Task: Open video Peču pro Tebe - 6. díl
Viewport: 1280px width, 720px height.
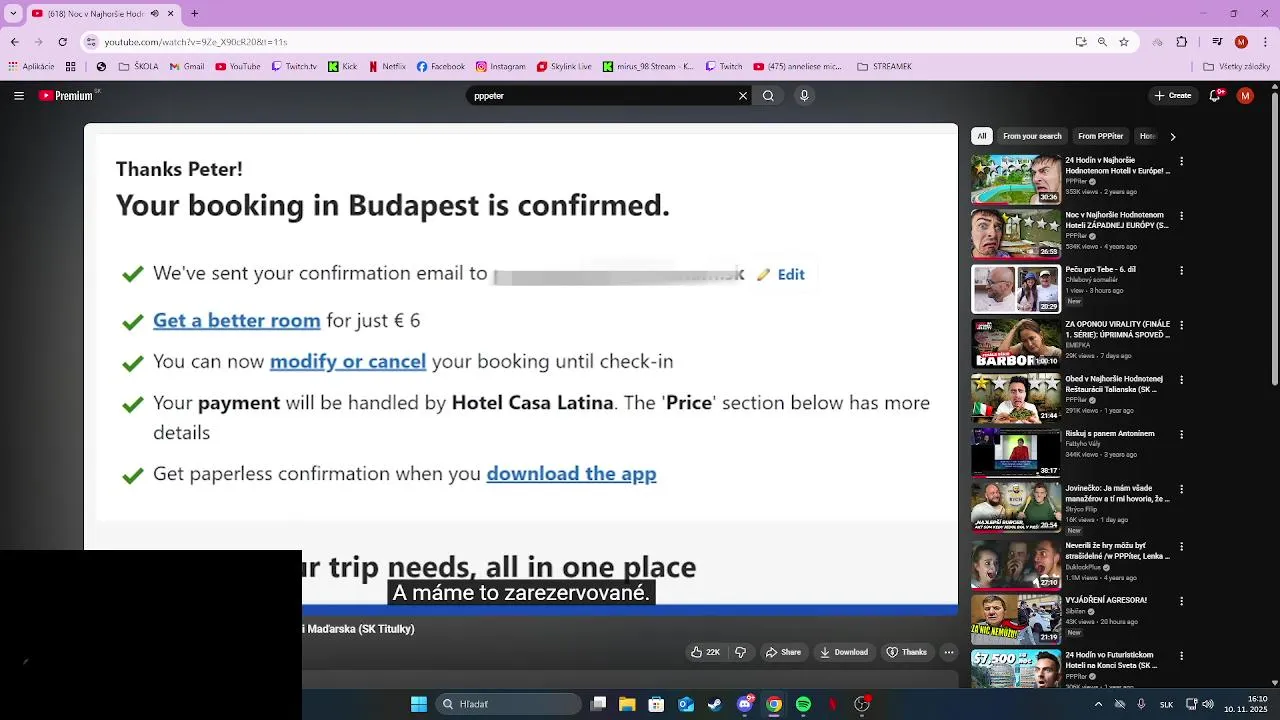Action: click(x=1101, y=270)
